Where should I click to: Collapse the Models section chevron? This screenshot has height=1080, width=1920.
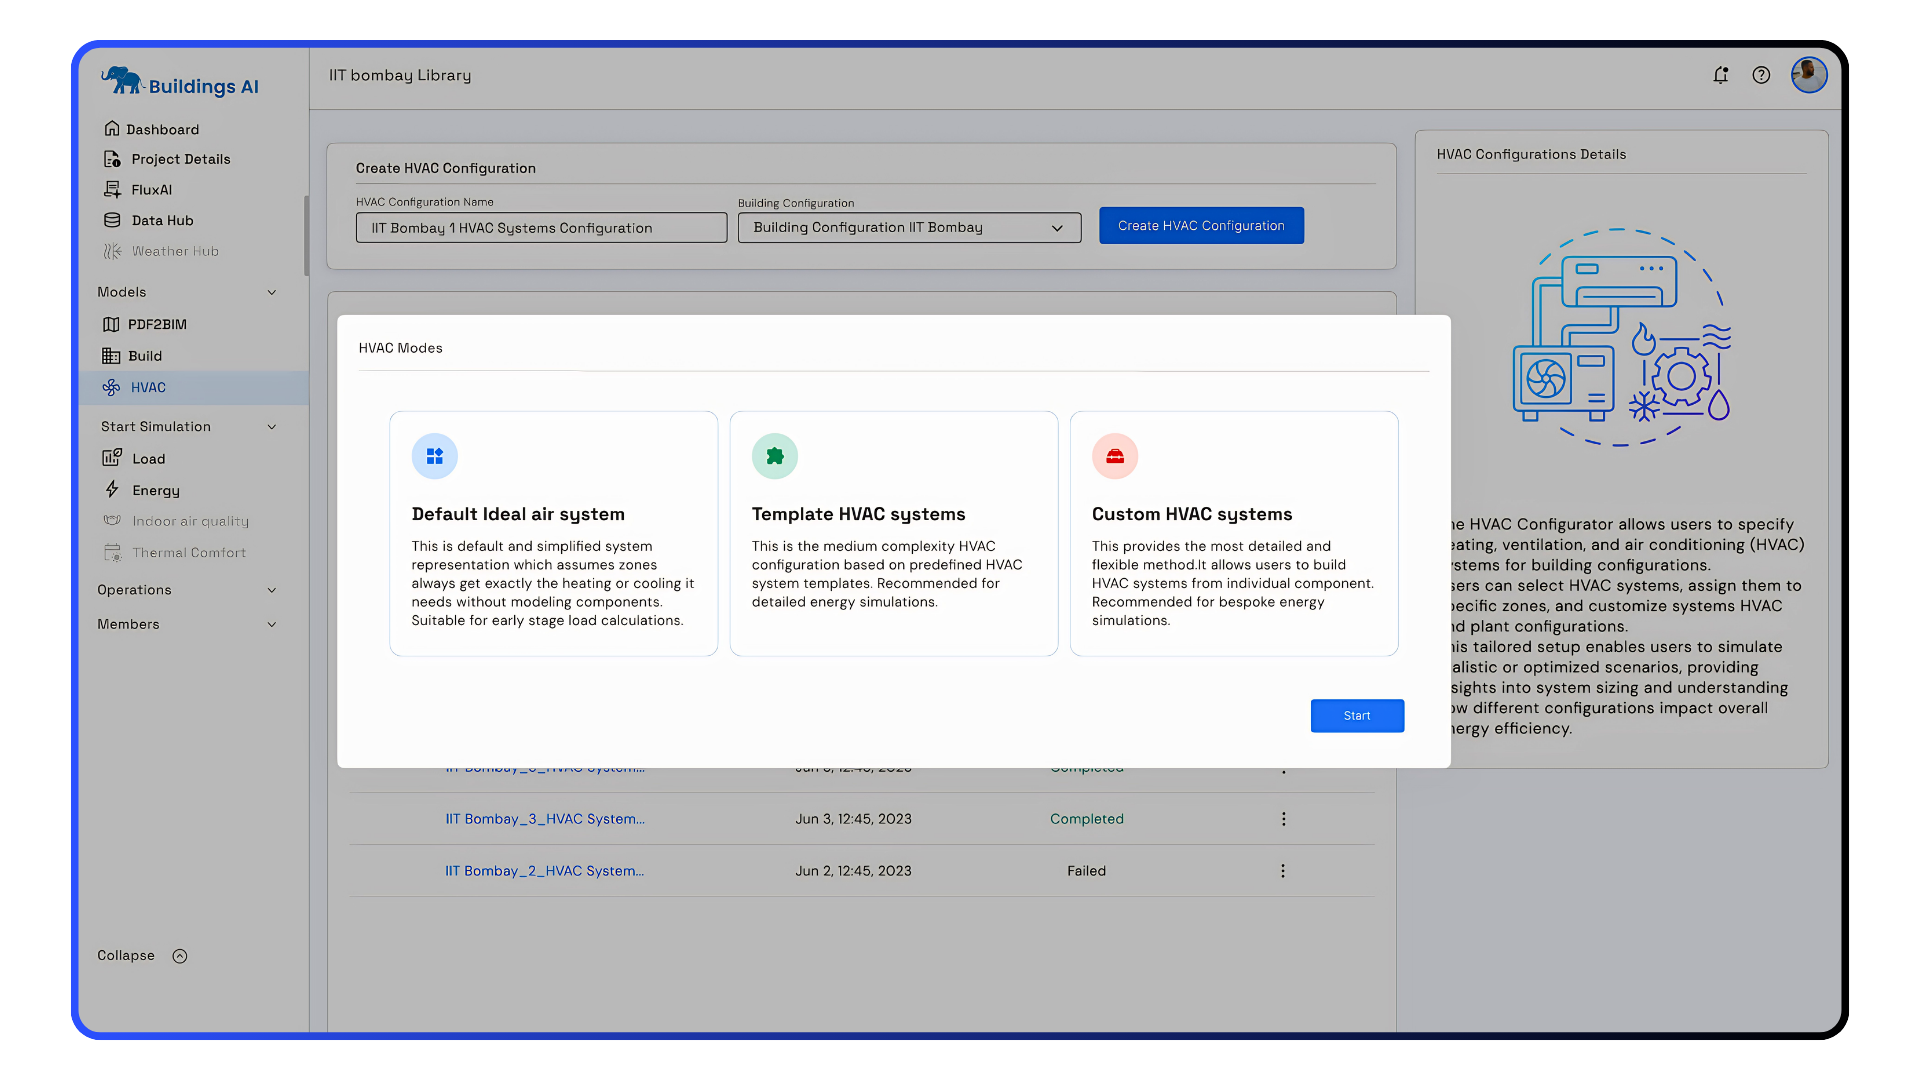[271, 292]
